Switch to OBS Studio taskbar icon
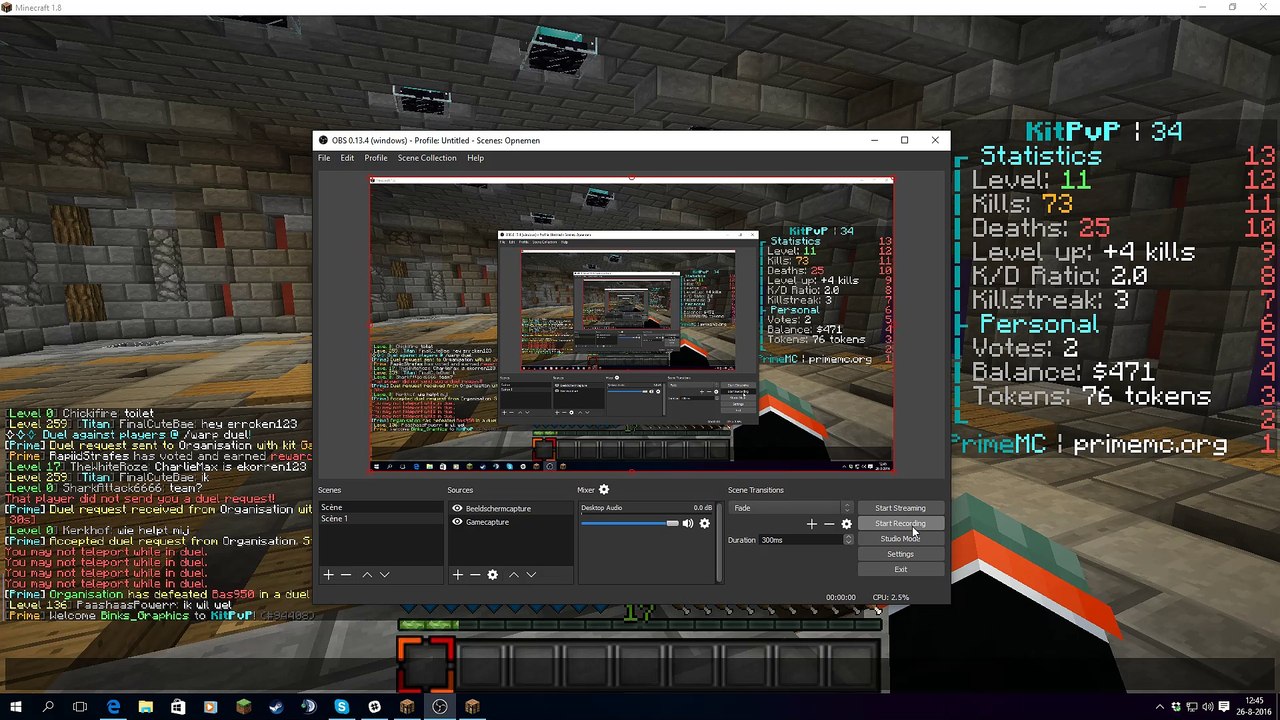The width and height of the screenshot is (1280, 720). [439, 707]
